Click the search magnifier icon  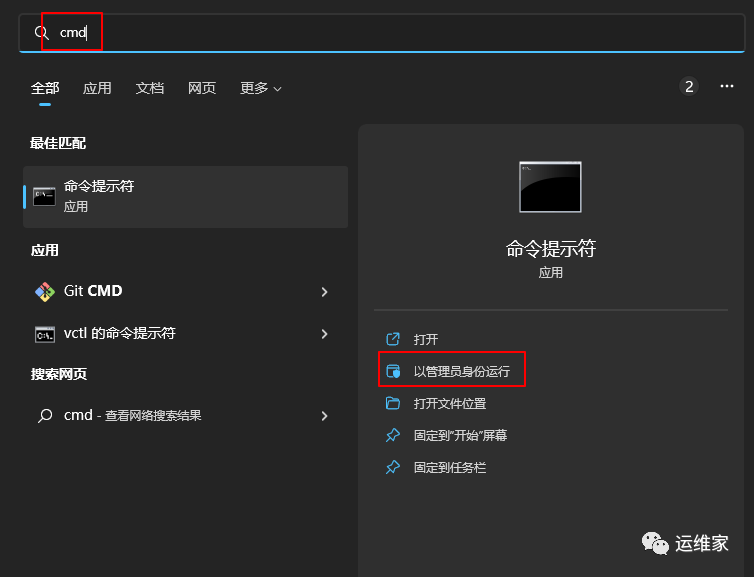42,33
